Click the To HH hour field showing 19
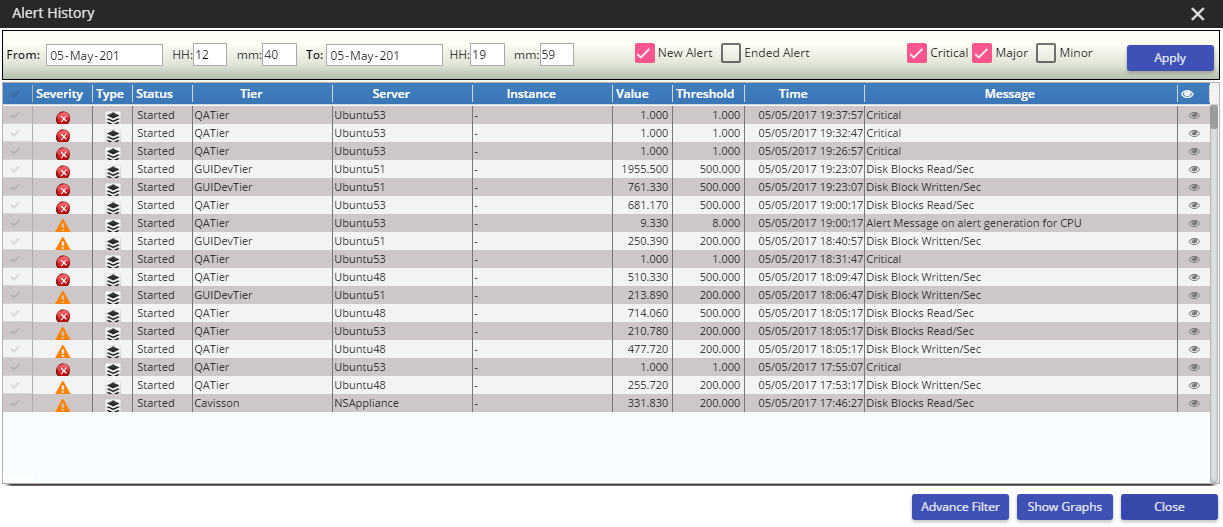1223x527 pixels. click(488, 55)
